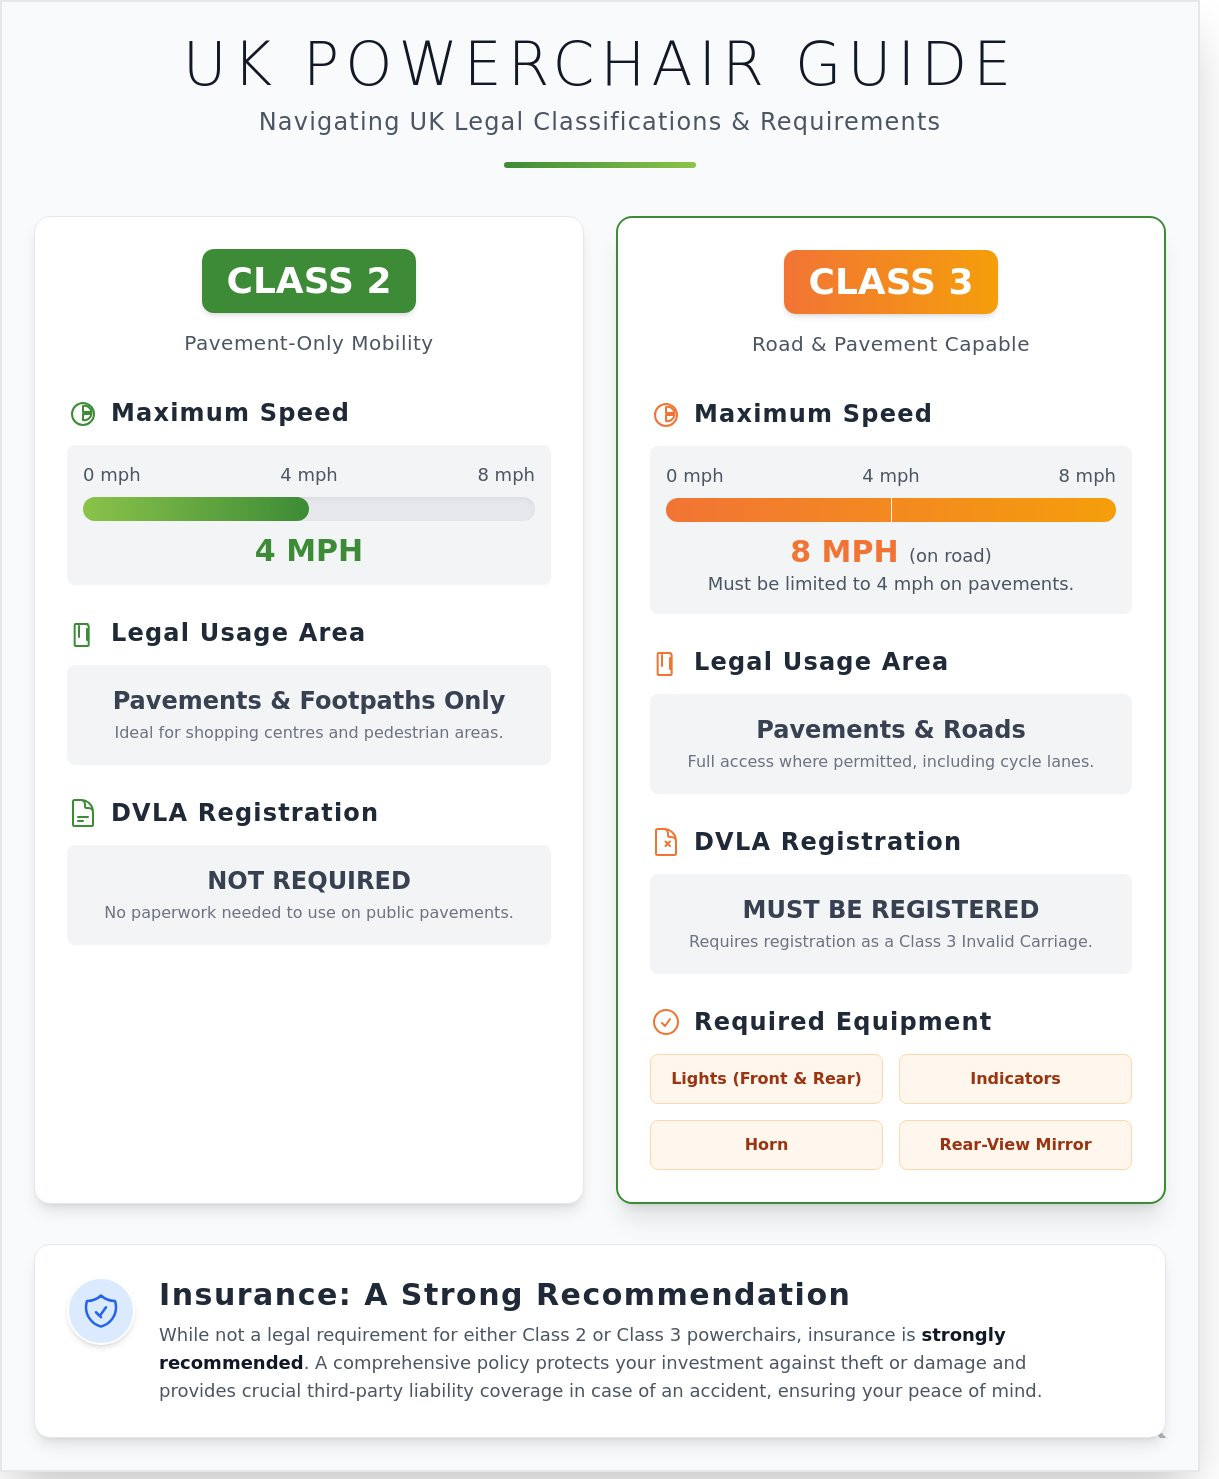Click the blue insurance shield icon
Image resolution: width=1219 pixels, height=1479 pixels.
tap(101, 1311)
